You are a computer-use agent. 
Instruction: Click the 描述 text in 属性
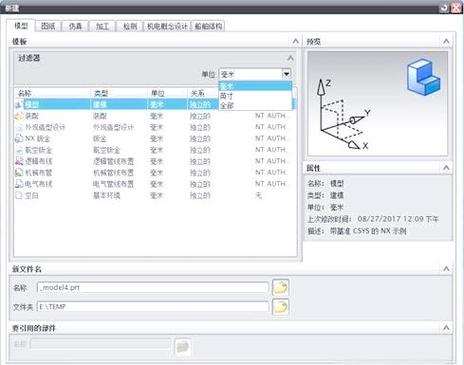tap(368, 231)
